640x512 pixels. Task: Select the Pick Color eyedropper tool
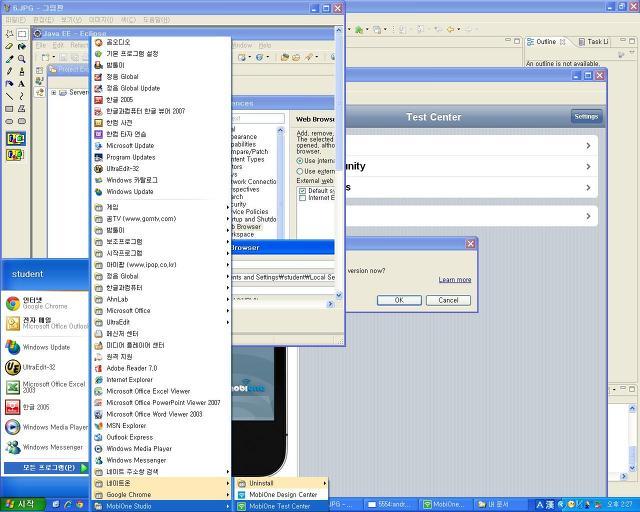coord(9,59)
